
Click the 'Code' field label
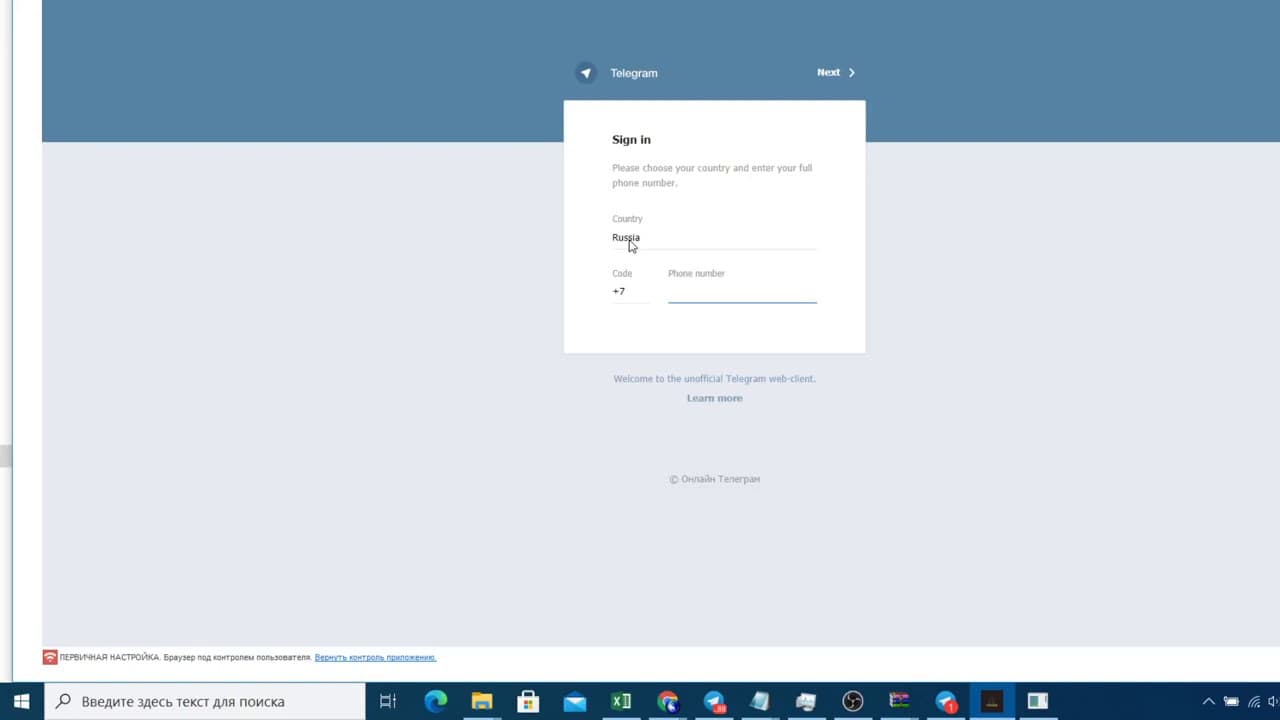(622, 273)
